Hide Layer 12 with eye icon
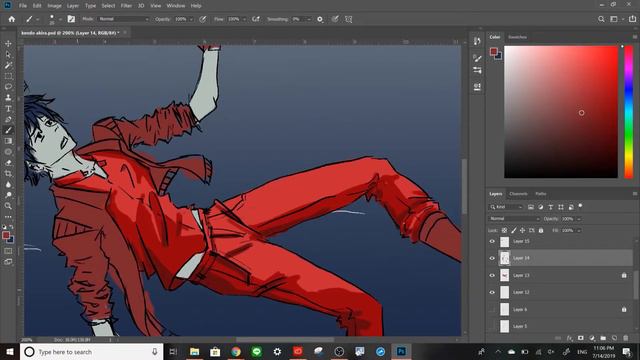 click(x=492, y=292)
